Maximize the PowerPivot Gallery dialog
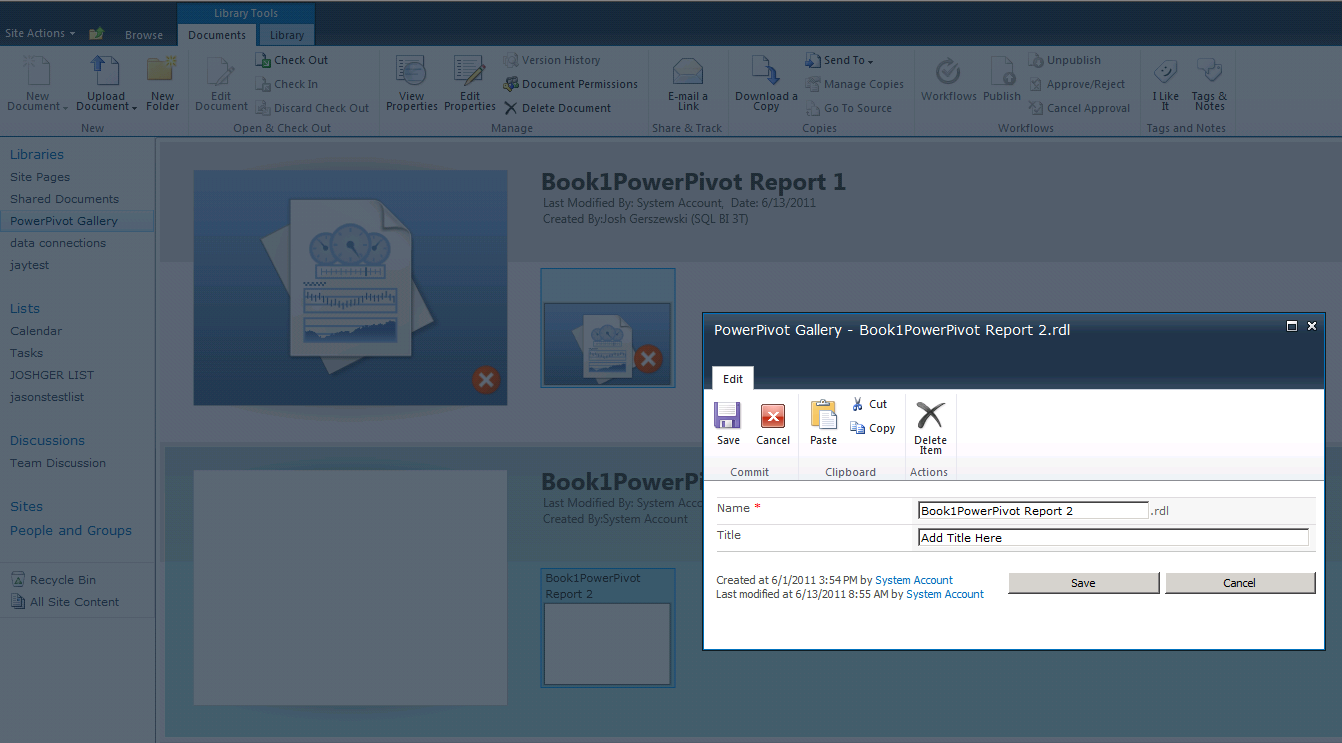This screenshot has height=743, width=1342. point(1292,326)
